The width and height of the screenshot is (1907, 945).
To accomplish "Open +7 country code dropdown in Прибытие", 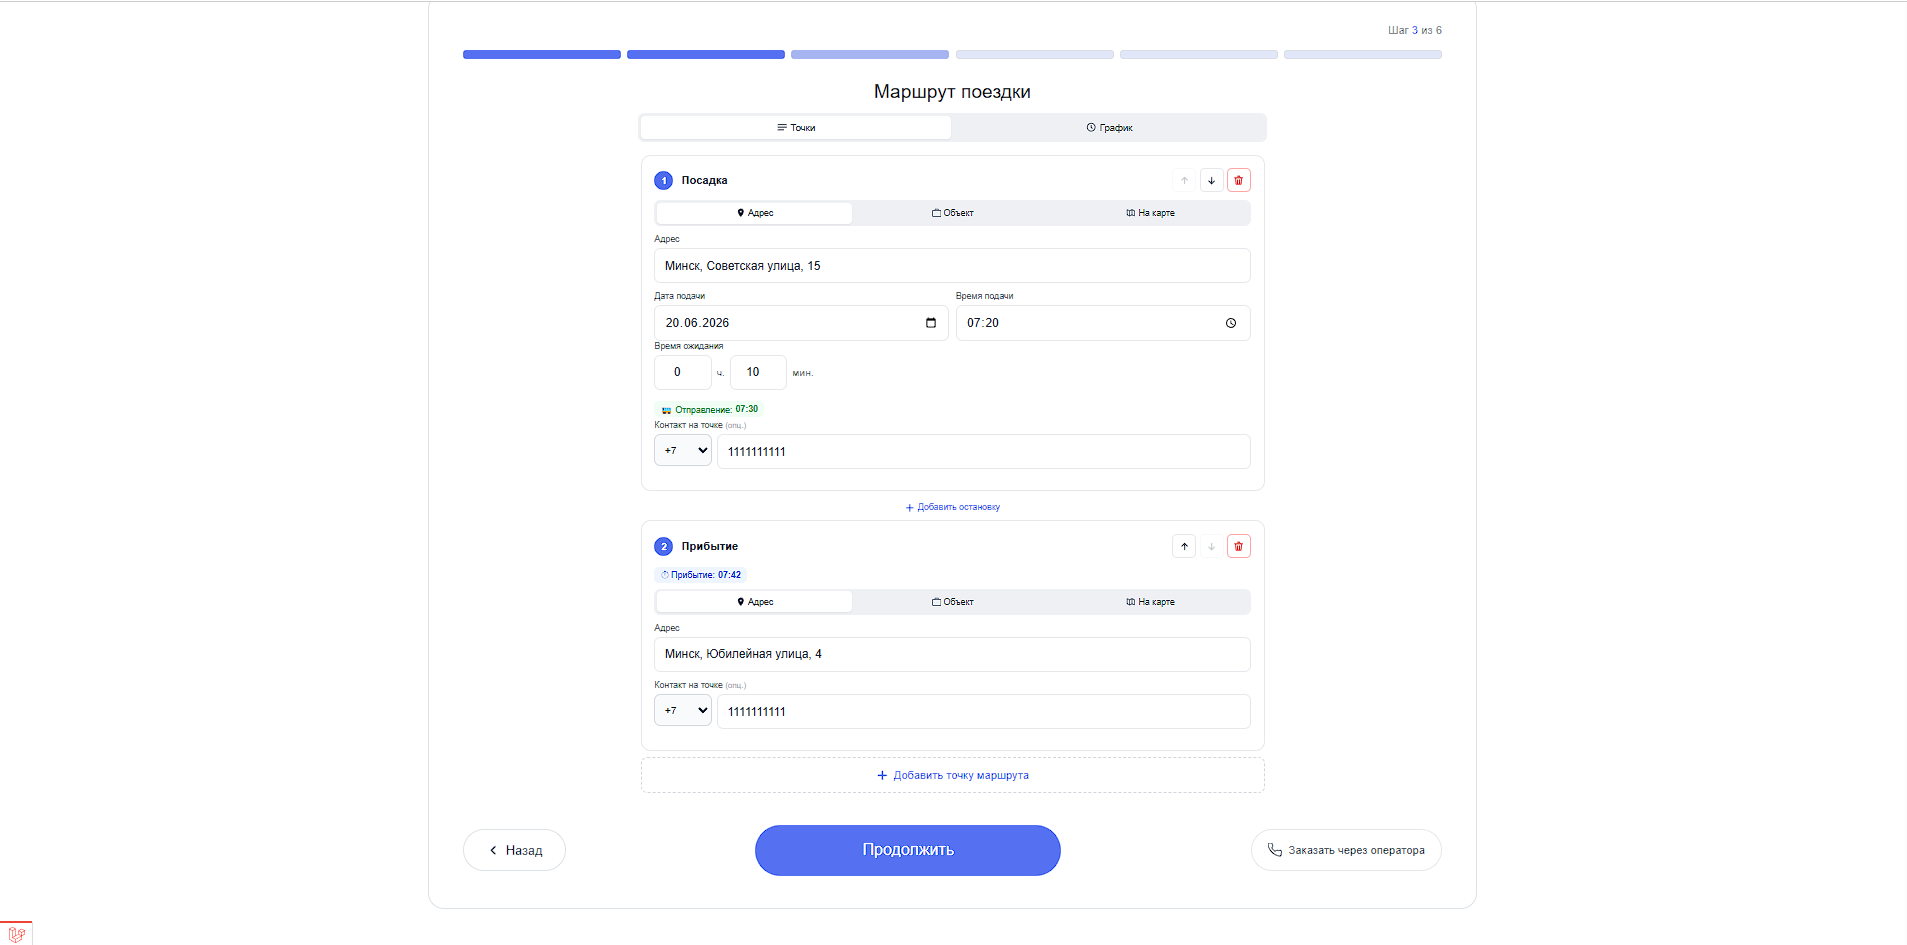I will point(683,711).
